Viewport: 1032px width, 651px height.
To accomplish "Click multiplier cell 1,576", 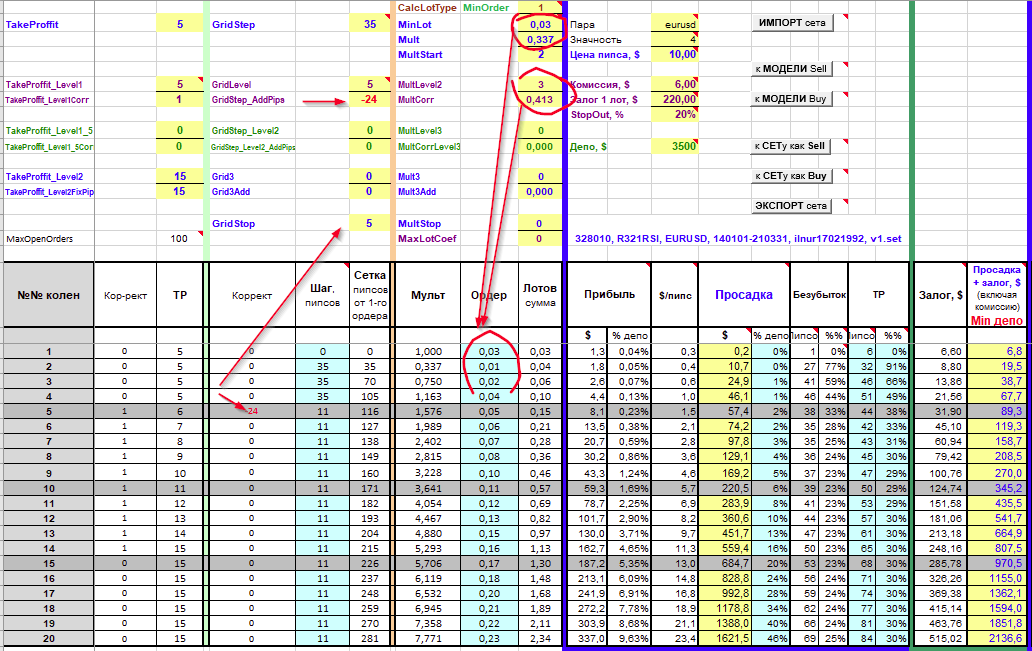I will 428,411.
